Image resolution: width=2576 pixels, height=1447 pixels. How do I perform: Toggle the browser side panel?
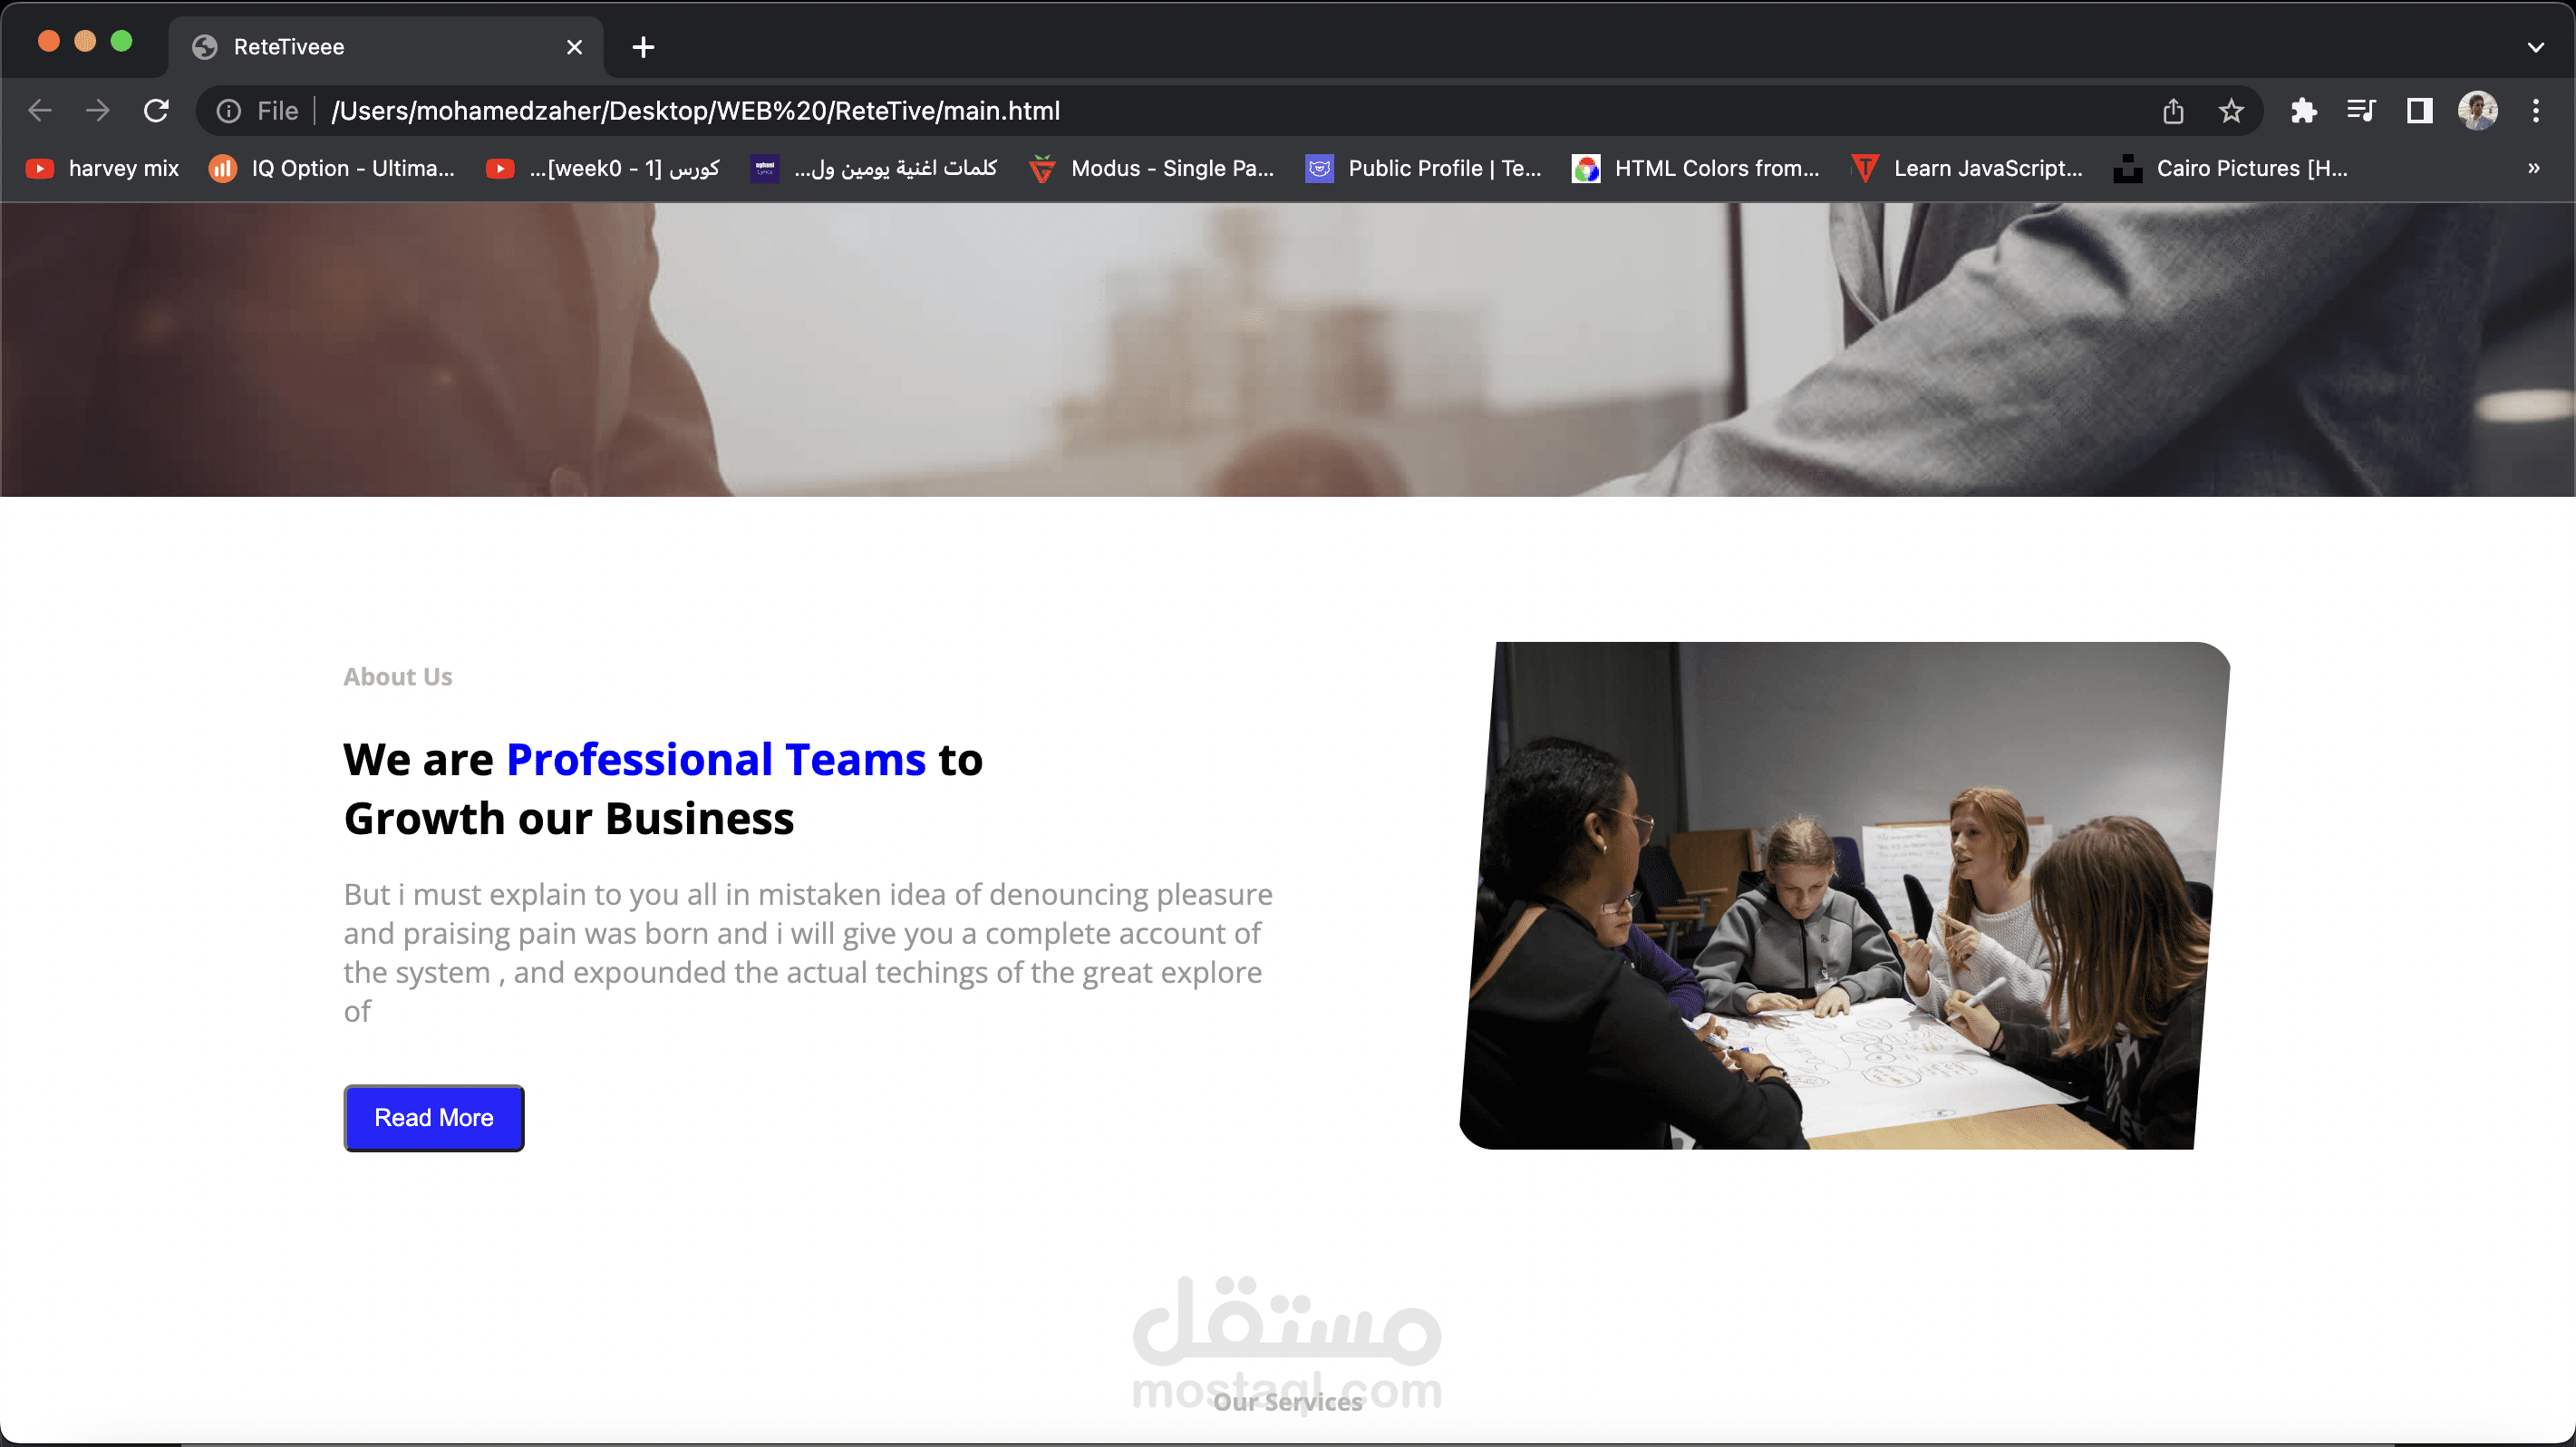click(x=2419, y=110)
